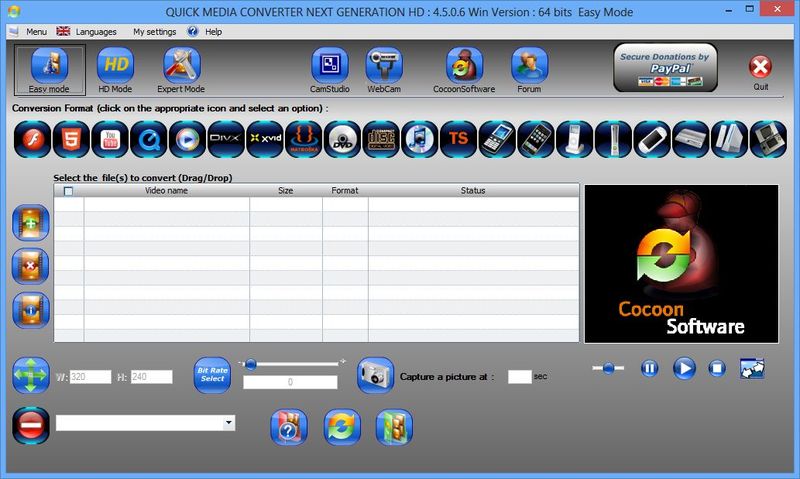Choose QuickTime conversion format
Image resolution: width=800 pixels, height=479 pixels.
[x=148, y=139]
